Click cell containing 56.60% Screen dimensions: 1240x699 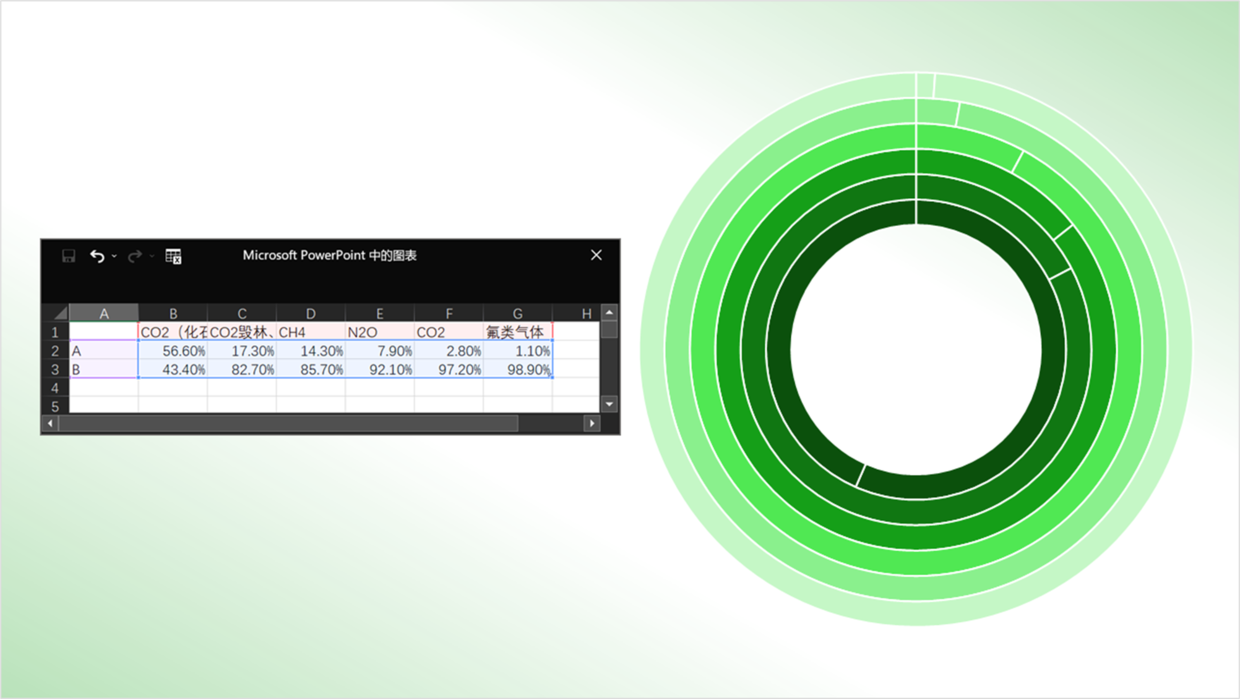click(x=173, y=351)
